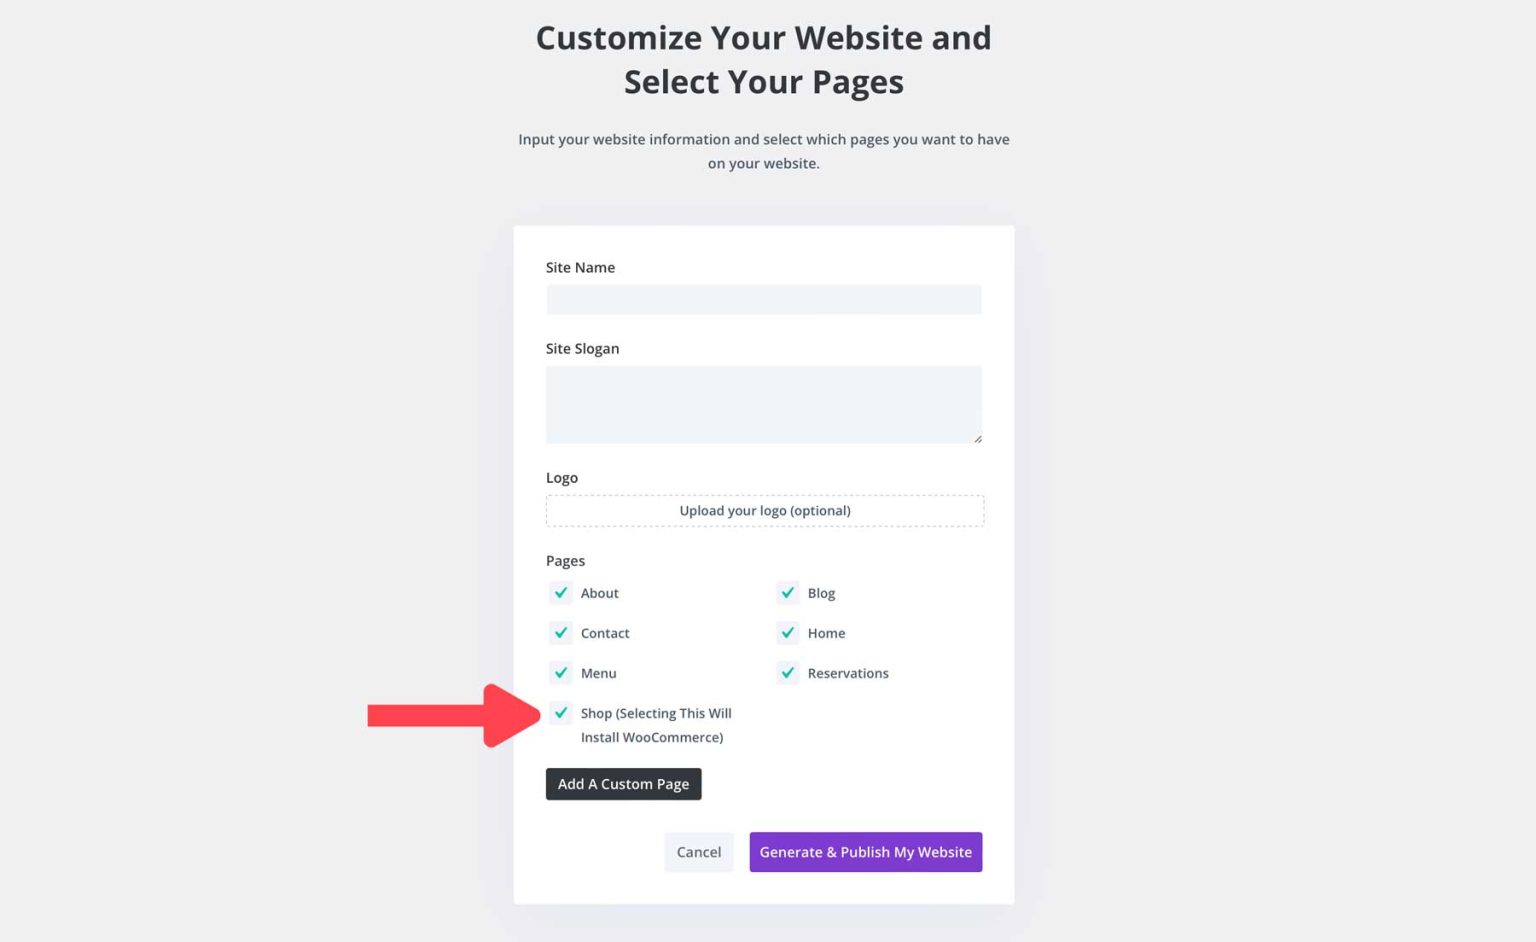This screenshot has width=1536, height=942.
Task: Open the Upload your logo area
Action: [764, 510]
